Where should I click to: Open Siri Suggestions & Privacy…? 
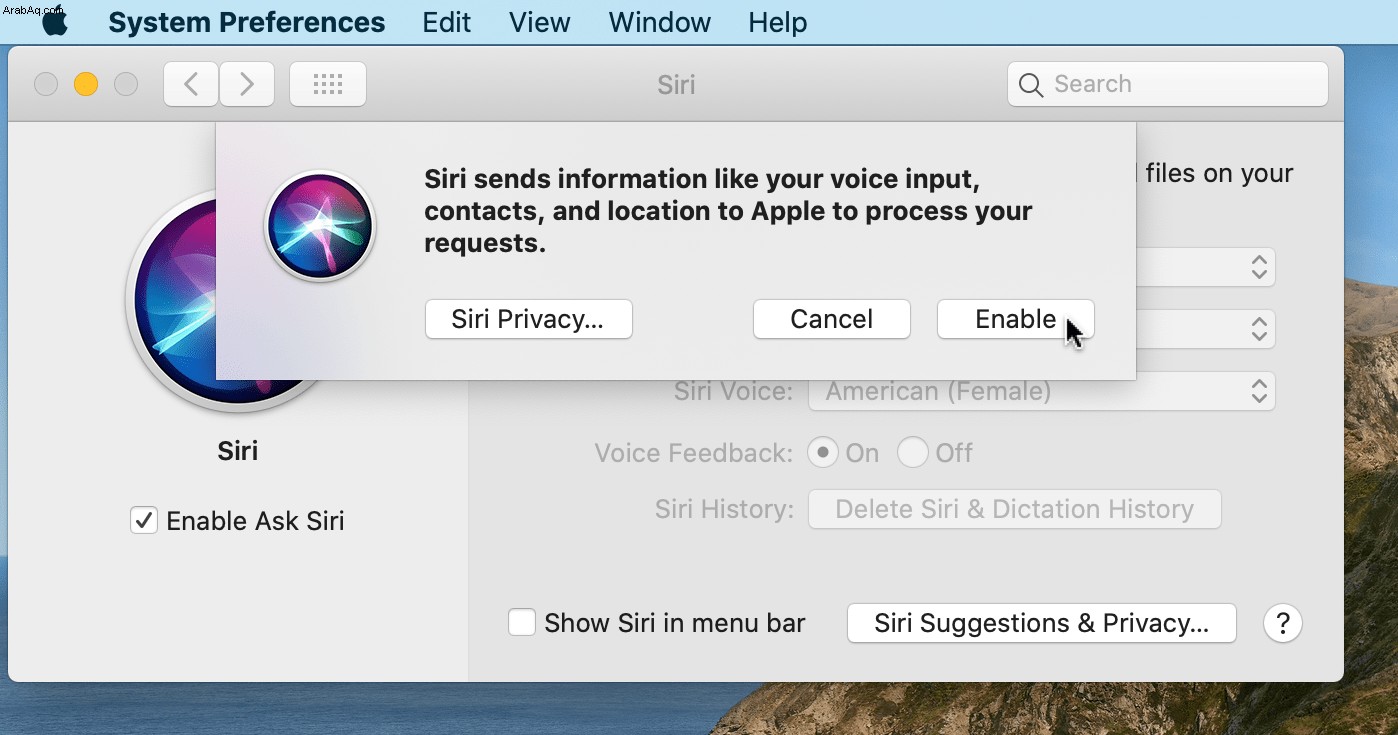coord(1042,623)
